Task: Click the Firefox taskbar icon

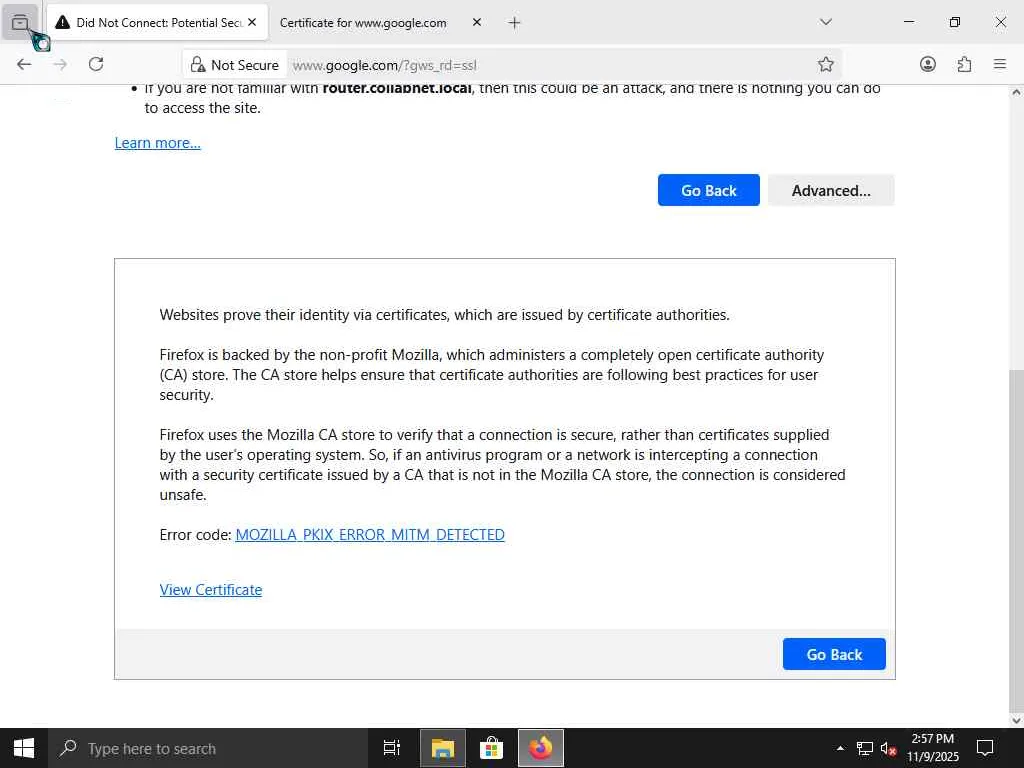Action: [541, 748]
